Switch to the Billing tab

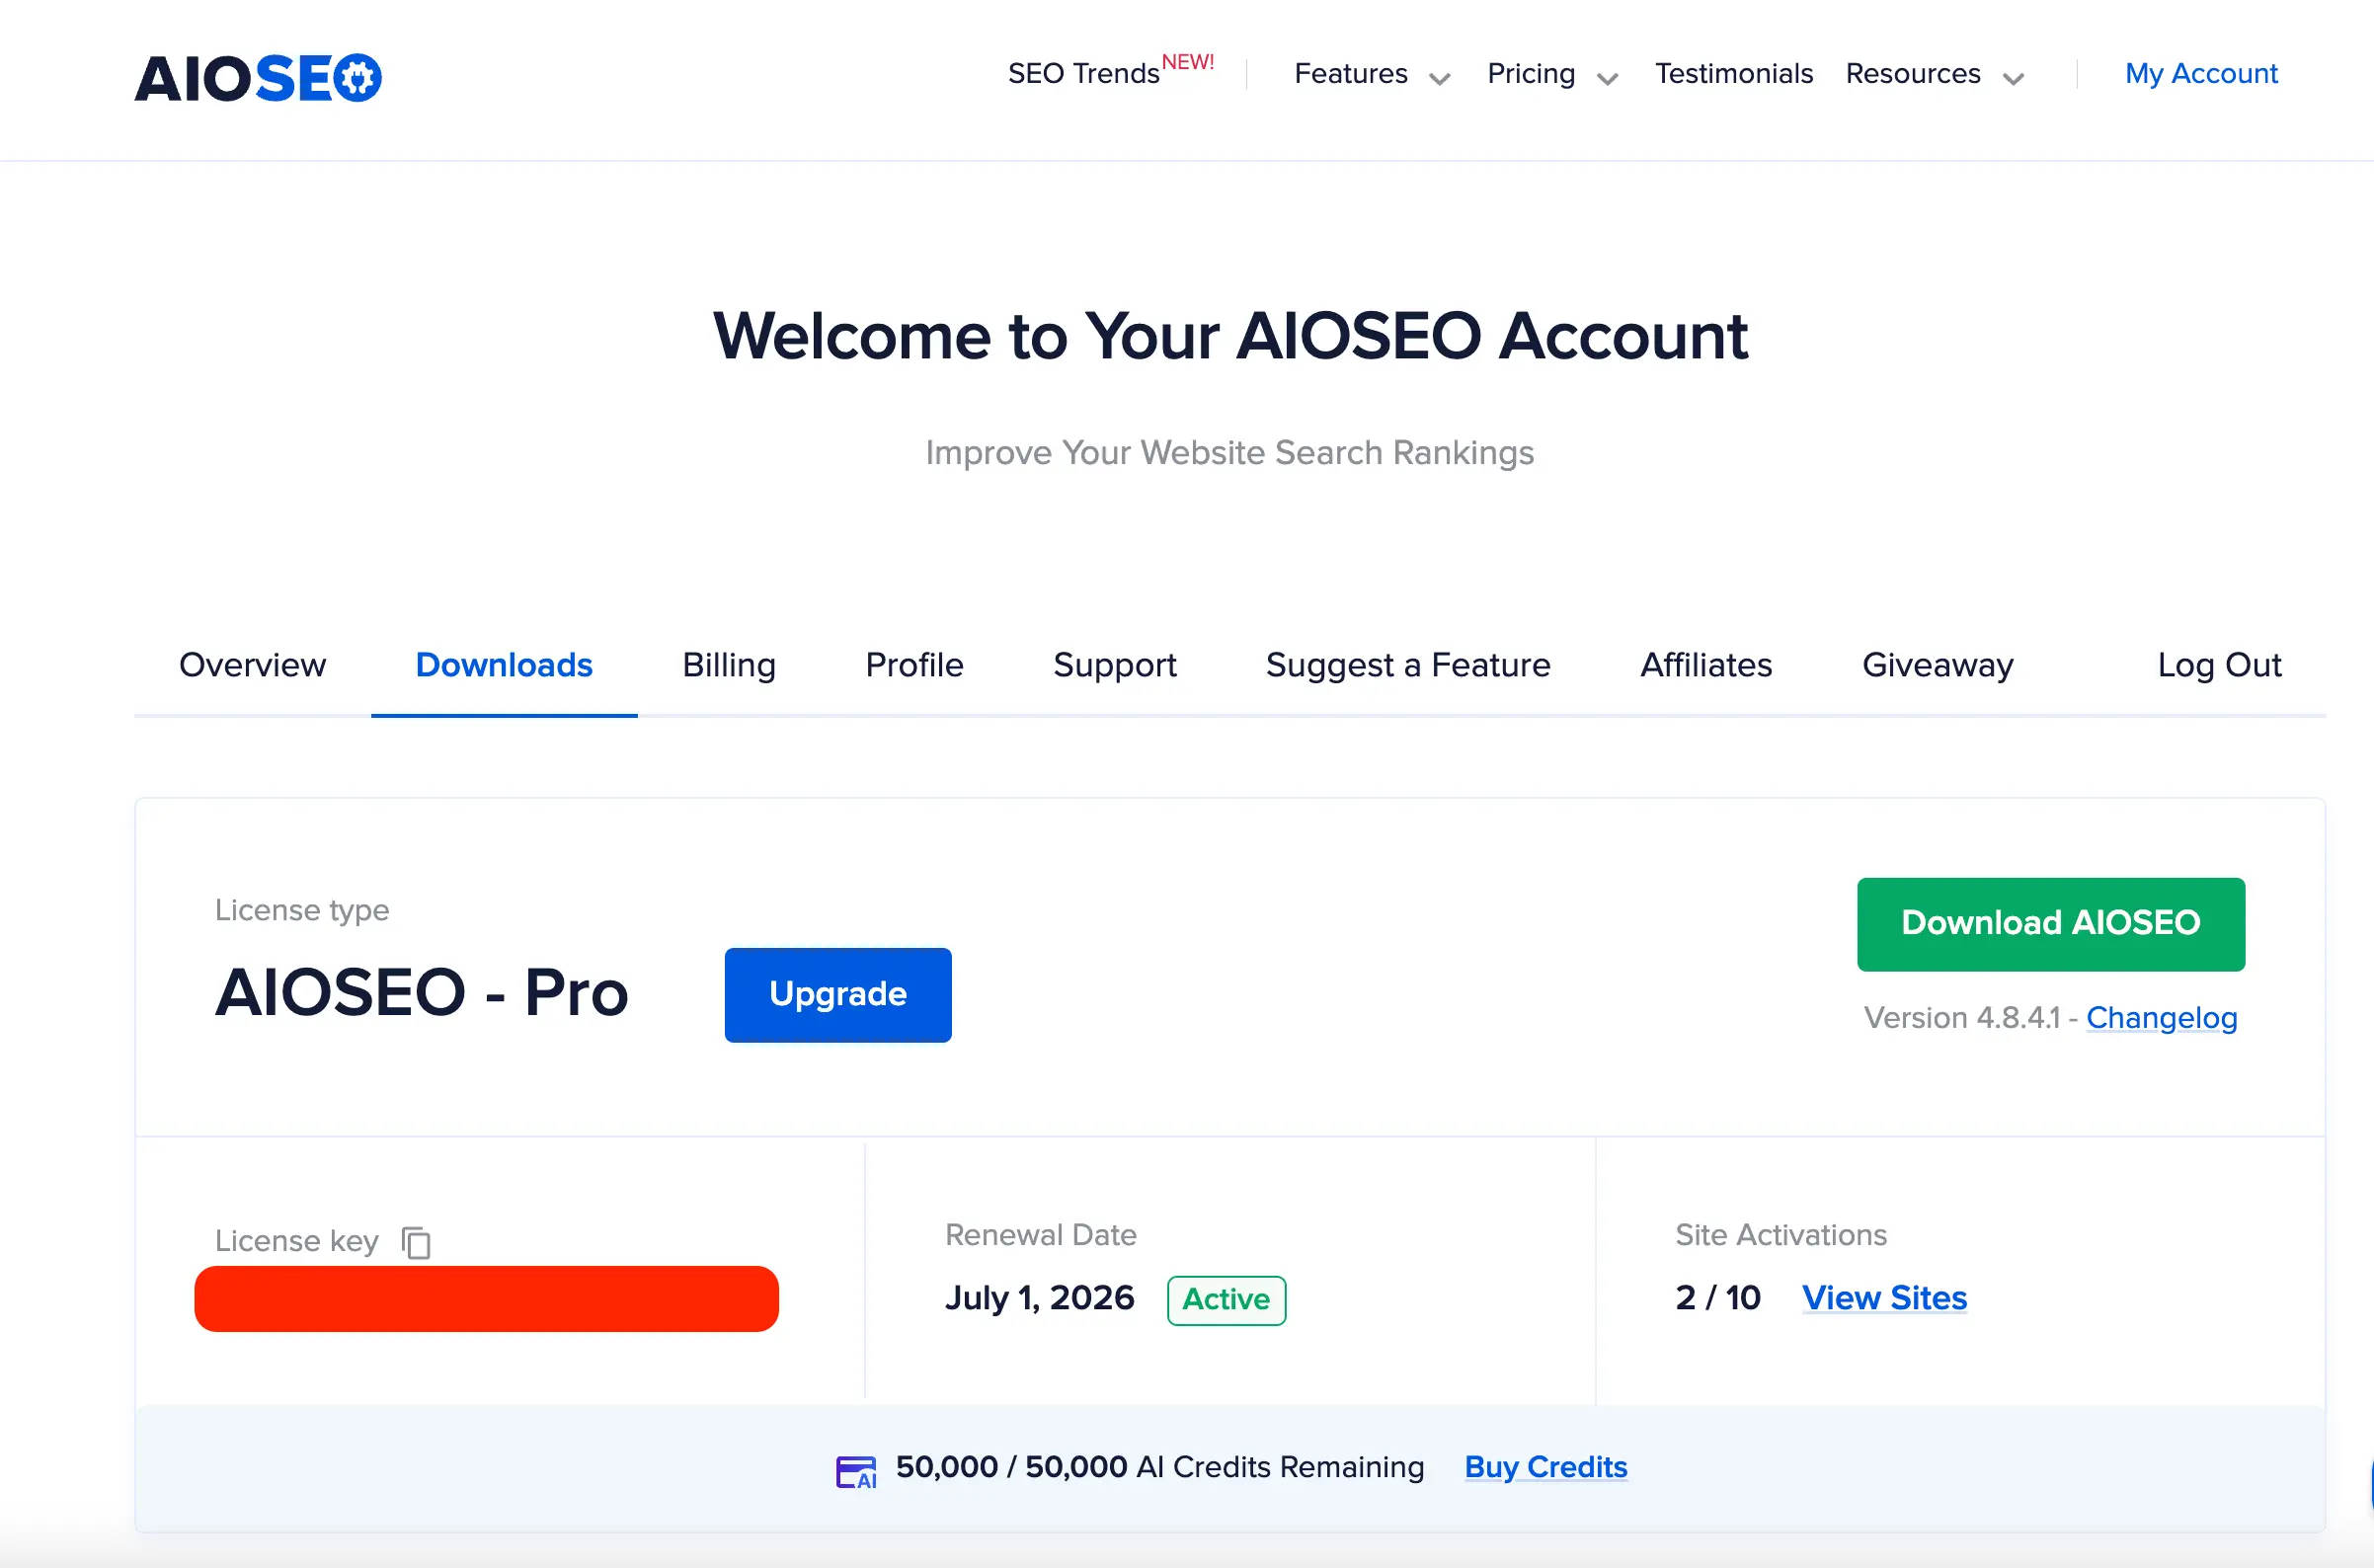[729, 665]
